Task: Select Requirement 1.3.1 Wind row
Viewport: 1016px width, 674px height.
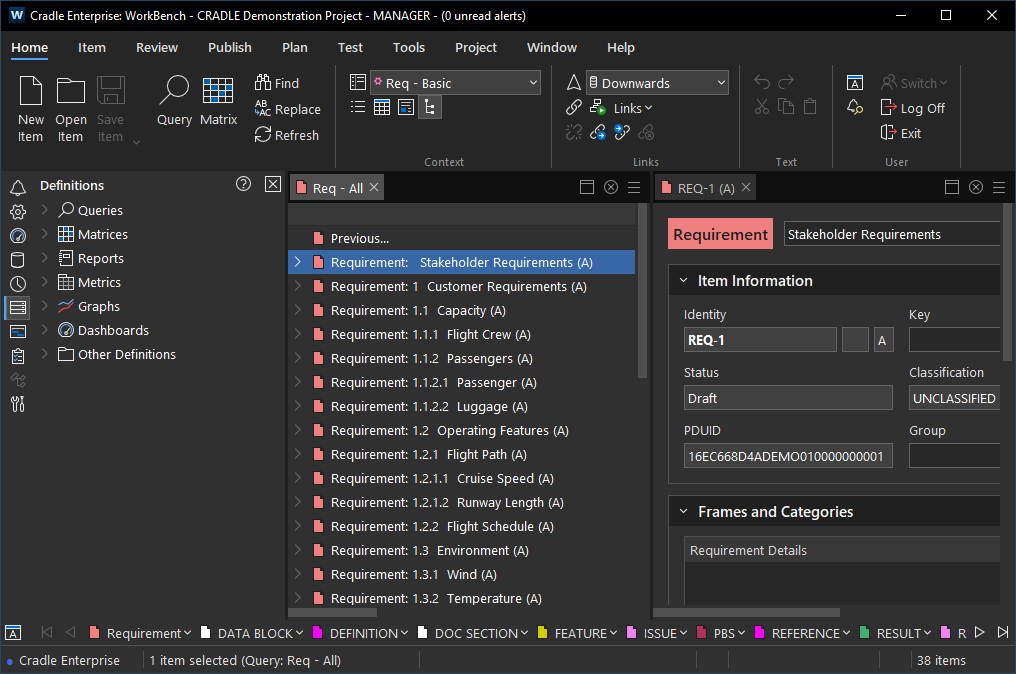Action: (x=461, y=574)
